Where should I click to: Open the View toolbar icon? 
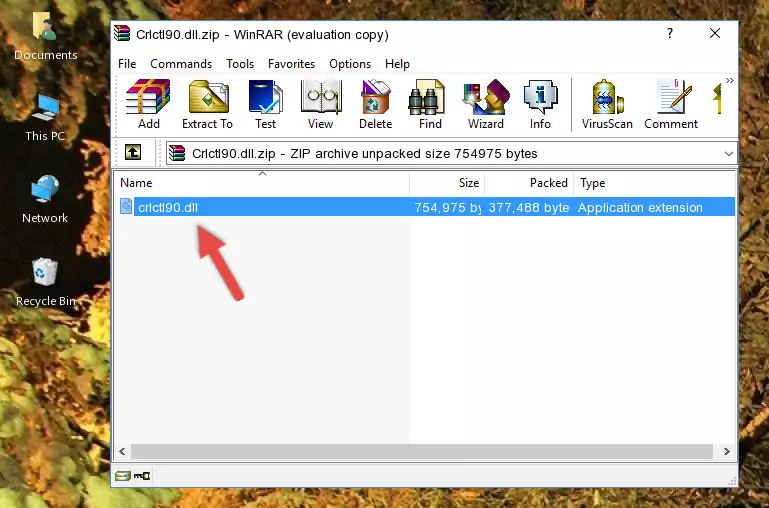(x=321, y=97)
